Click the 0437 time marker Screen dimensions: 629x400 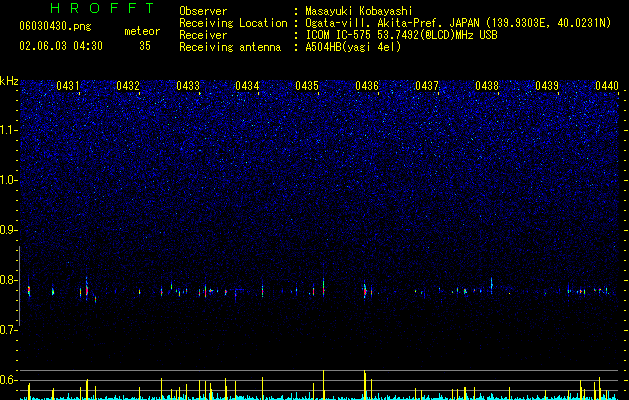(x=427, y=86)
